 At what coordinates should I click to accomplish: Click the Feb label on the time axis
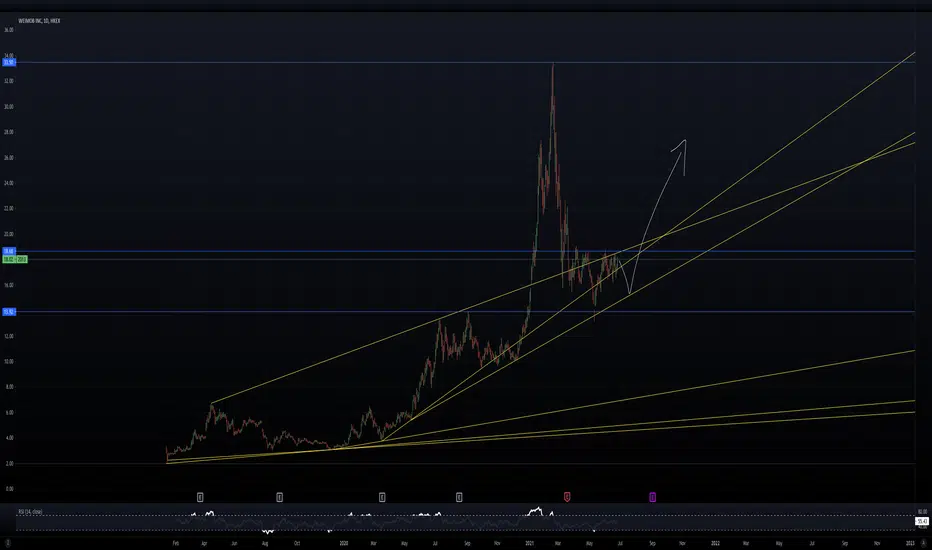(x=175, y=543)
